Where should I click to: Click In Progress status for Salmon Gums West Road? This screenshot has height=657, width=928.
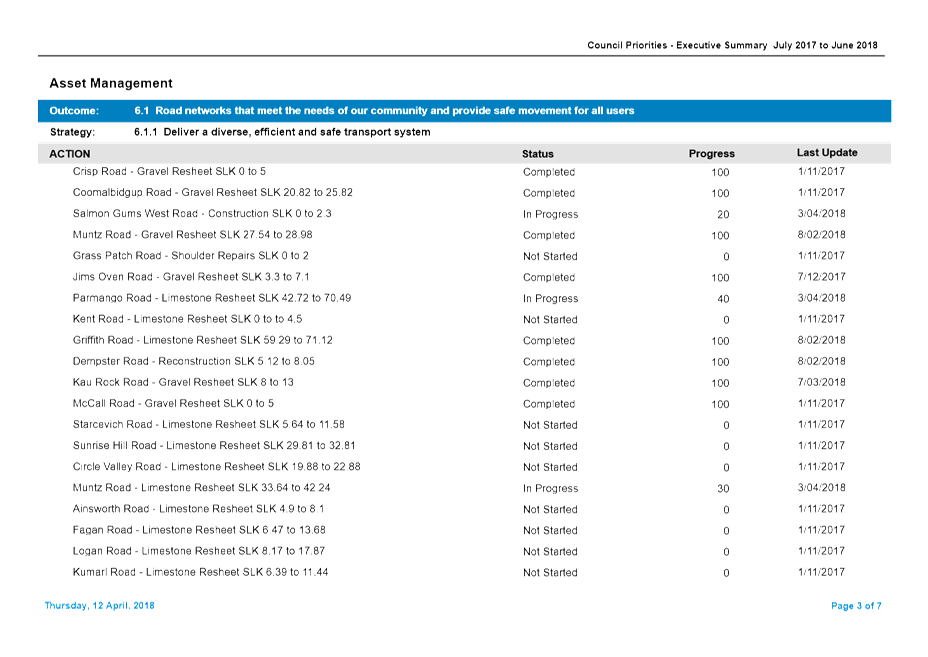point(550,214)
